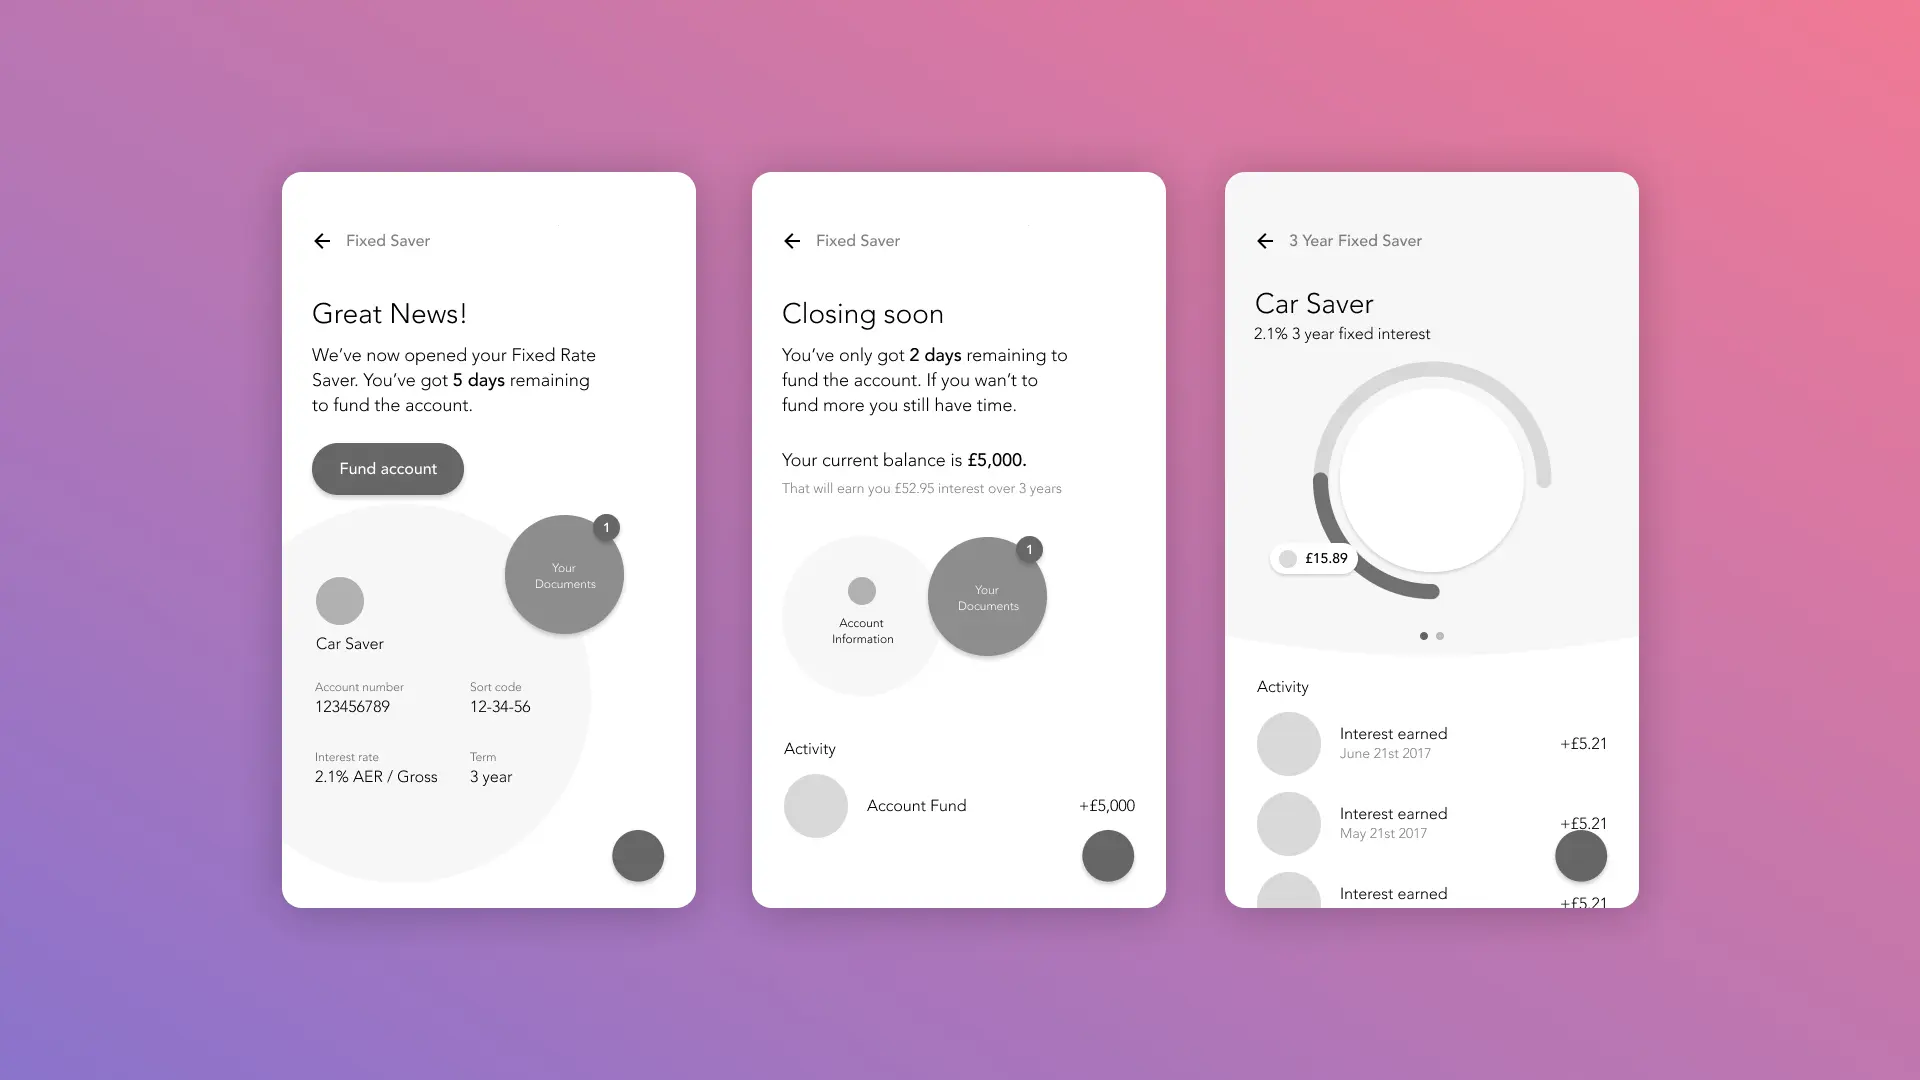Click the back arrow on Closing soon screen
The height and width of the screenshot is (1080, 1920).
[791, 240]
